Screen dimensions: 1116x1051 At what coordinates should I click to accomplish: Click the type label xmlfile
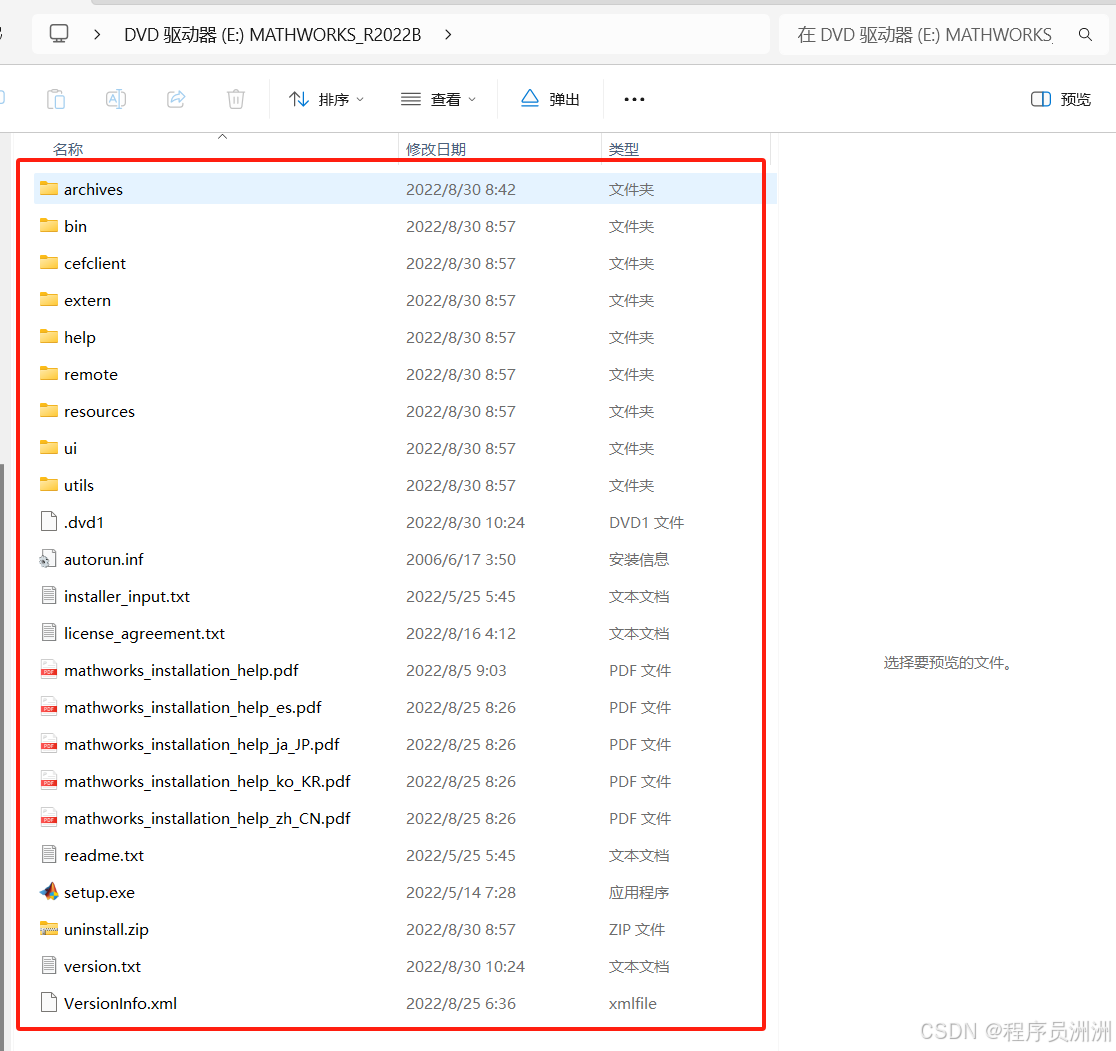(633, 1003)
